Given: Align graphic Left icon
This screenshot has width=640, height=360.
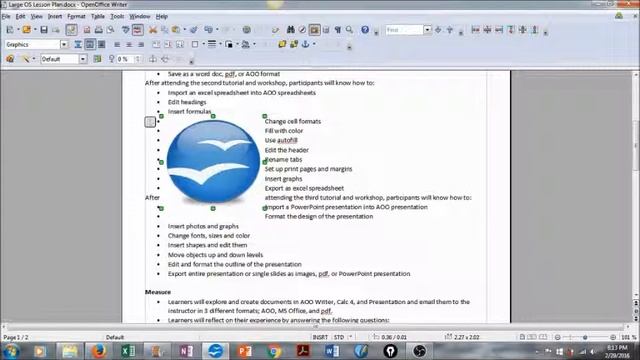Looking at the screenshot, I should [117, 44].
